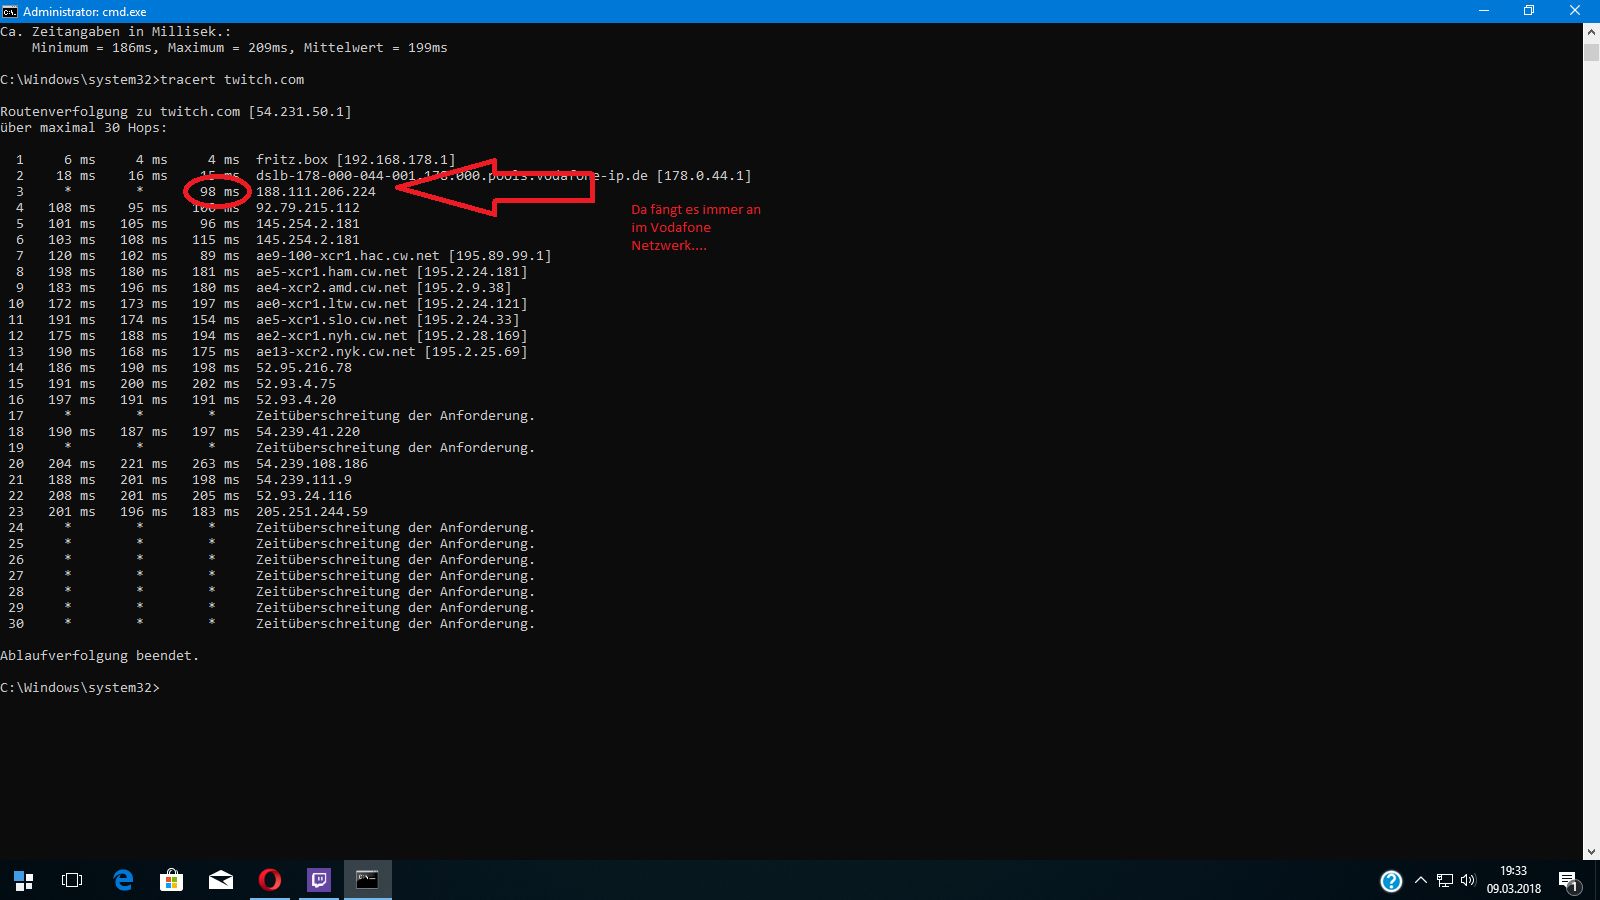Click 'ae0-xcr1.ltw.cw.net' hop entry
Screen dimensions: 1600x900
[391, 304]
